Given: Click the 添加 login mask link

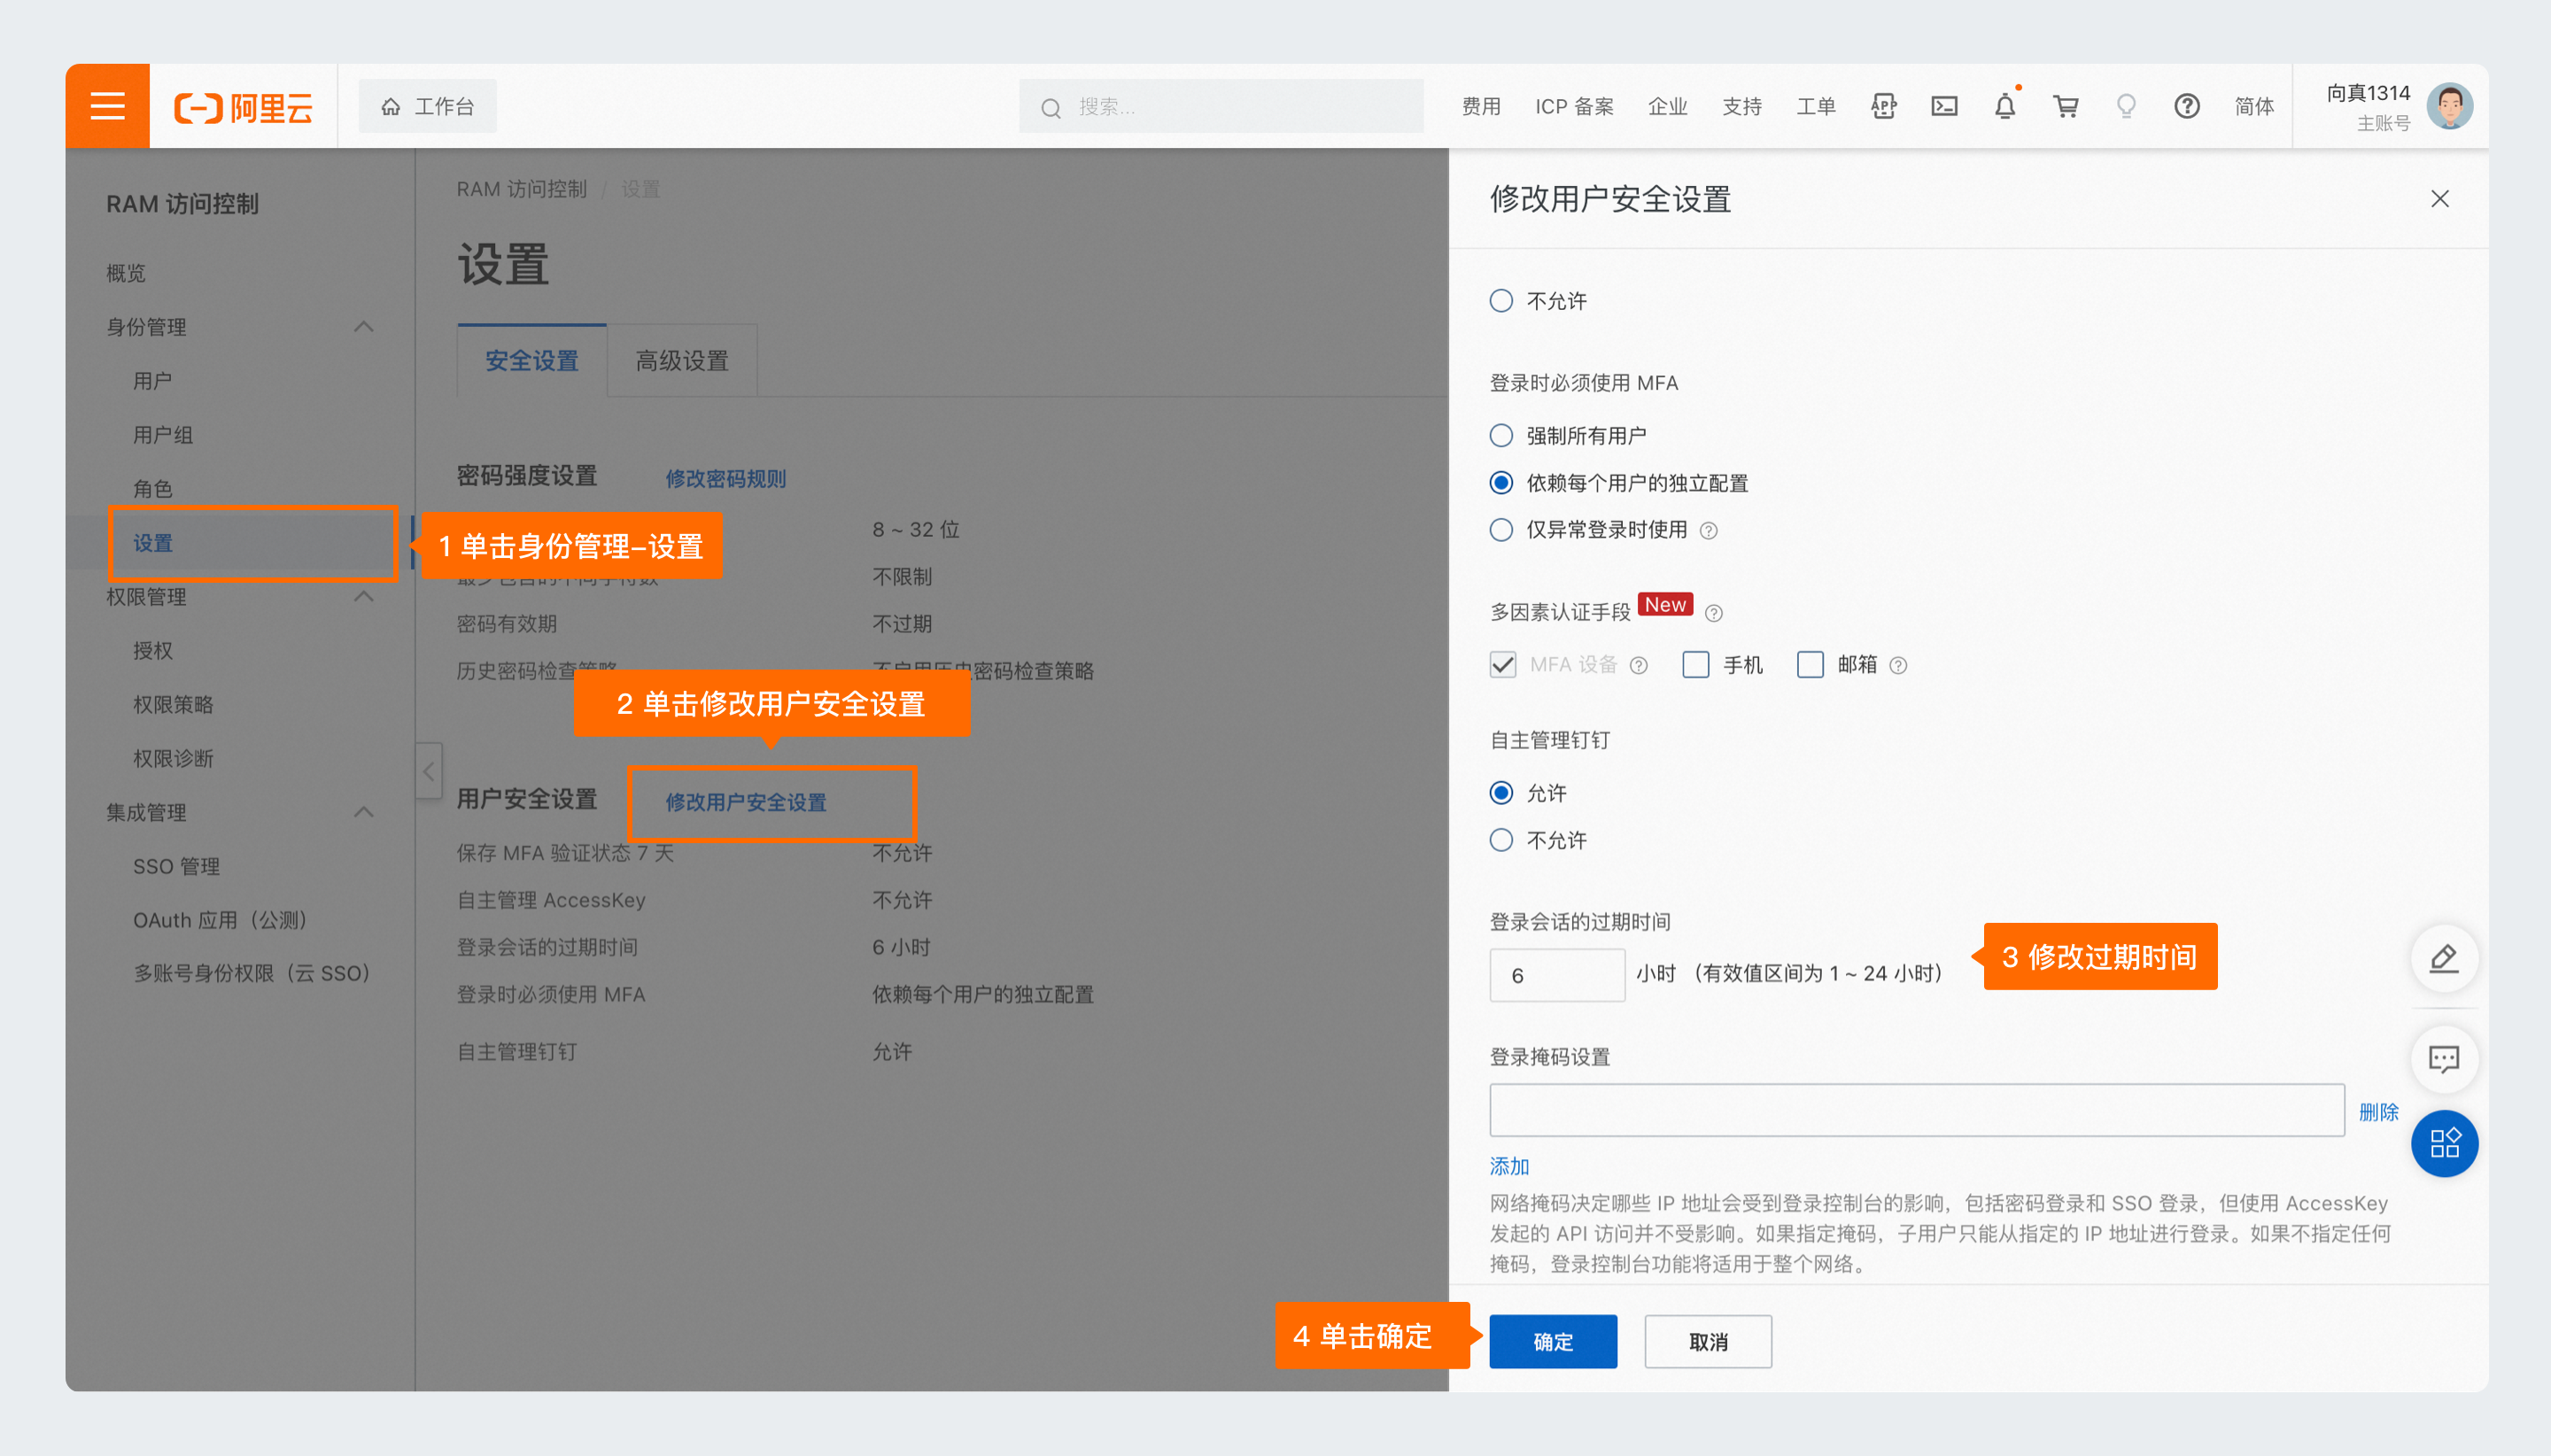Looking at the screenshot, I should click(x=1509, y=1166).
